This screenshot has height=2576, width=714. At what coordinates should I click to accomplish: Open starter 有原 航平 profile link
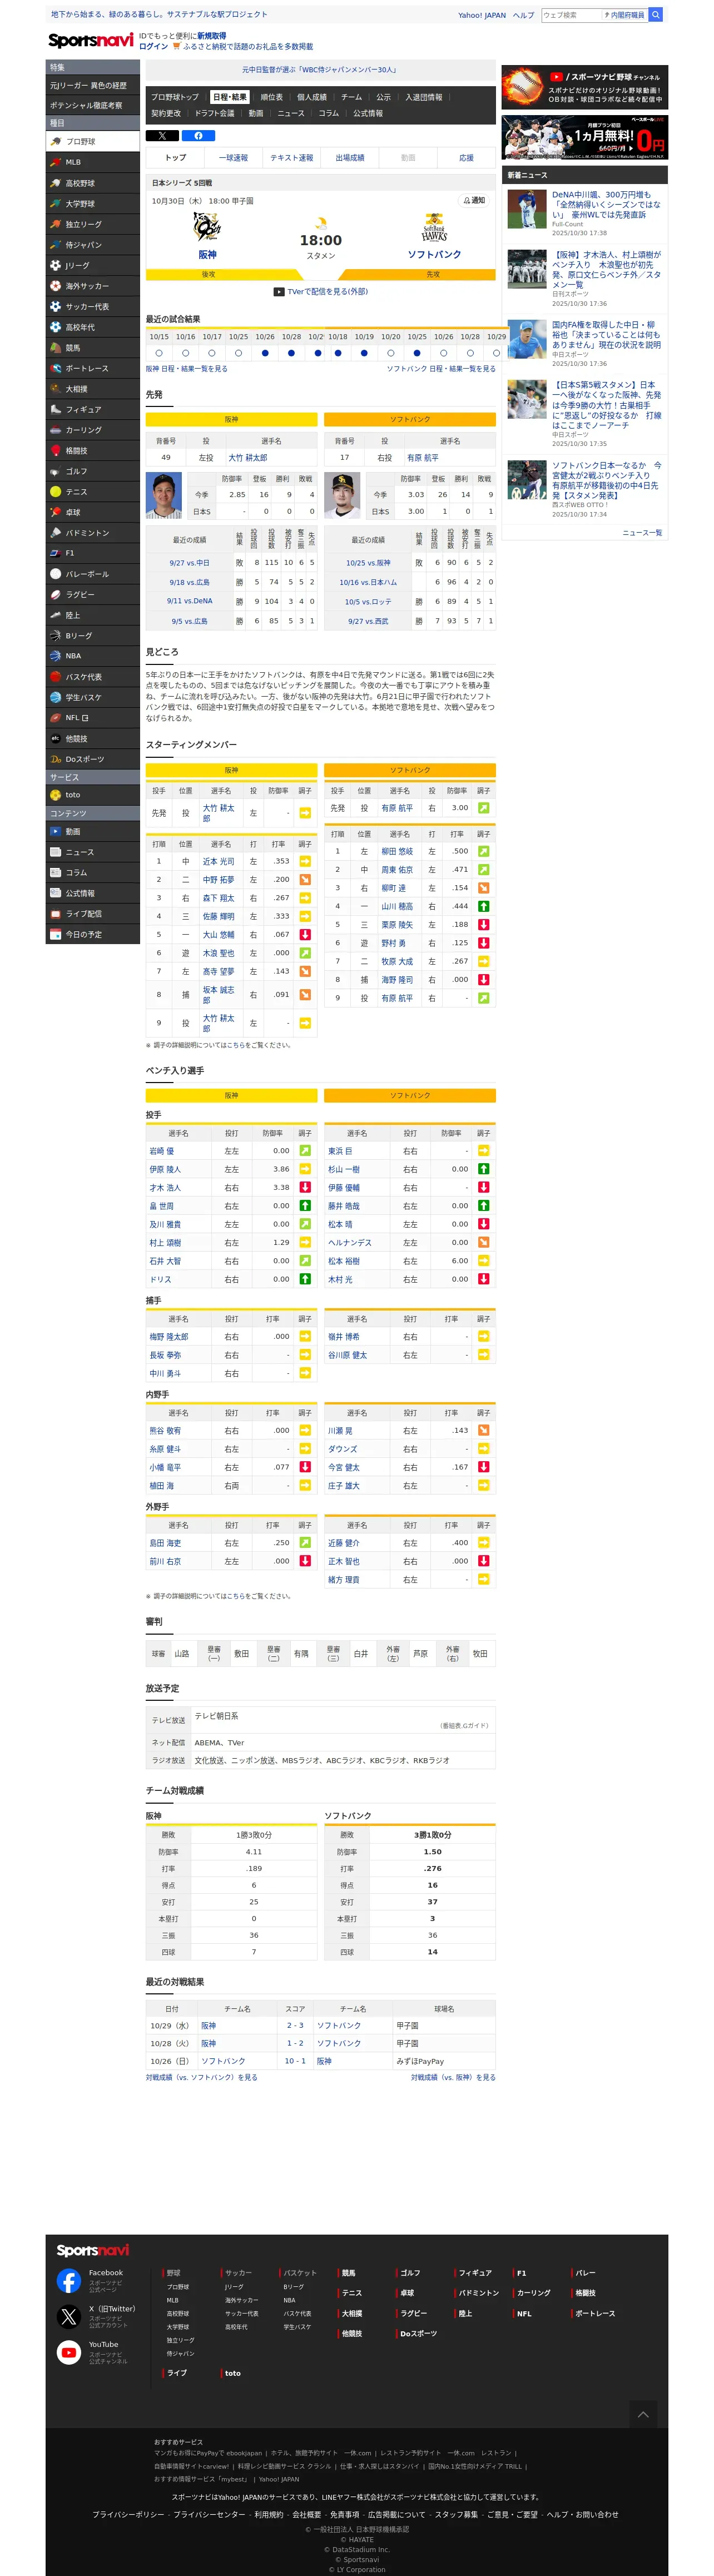[x=422, y=457]
